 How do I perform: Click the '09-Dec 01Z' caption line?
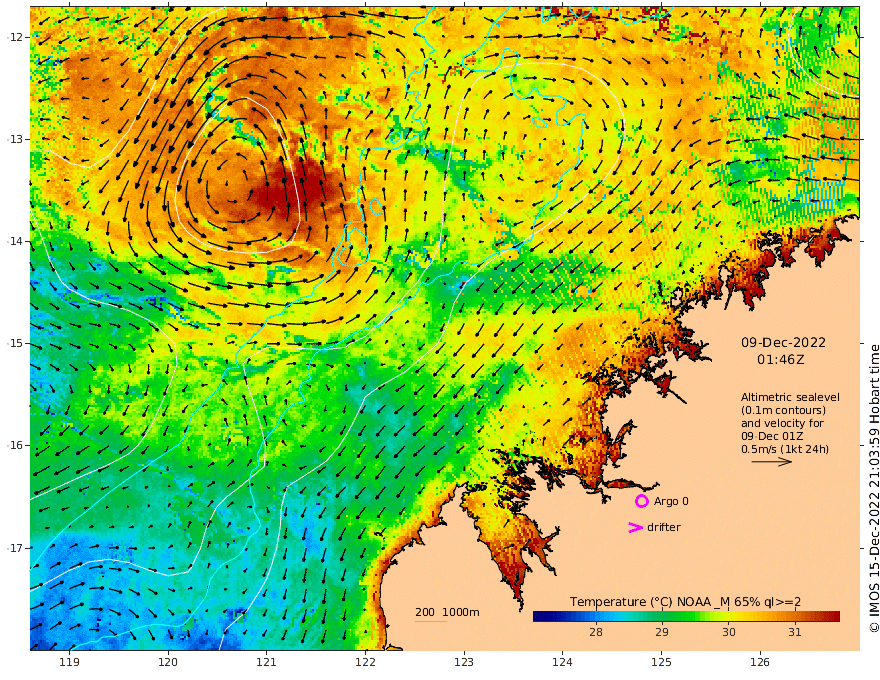pyautogui.click(x=772, y=436)
